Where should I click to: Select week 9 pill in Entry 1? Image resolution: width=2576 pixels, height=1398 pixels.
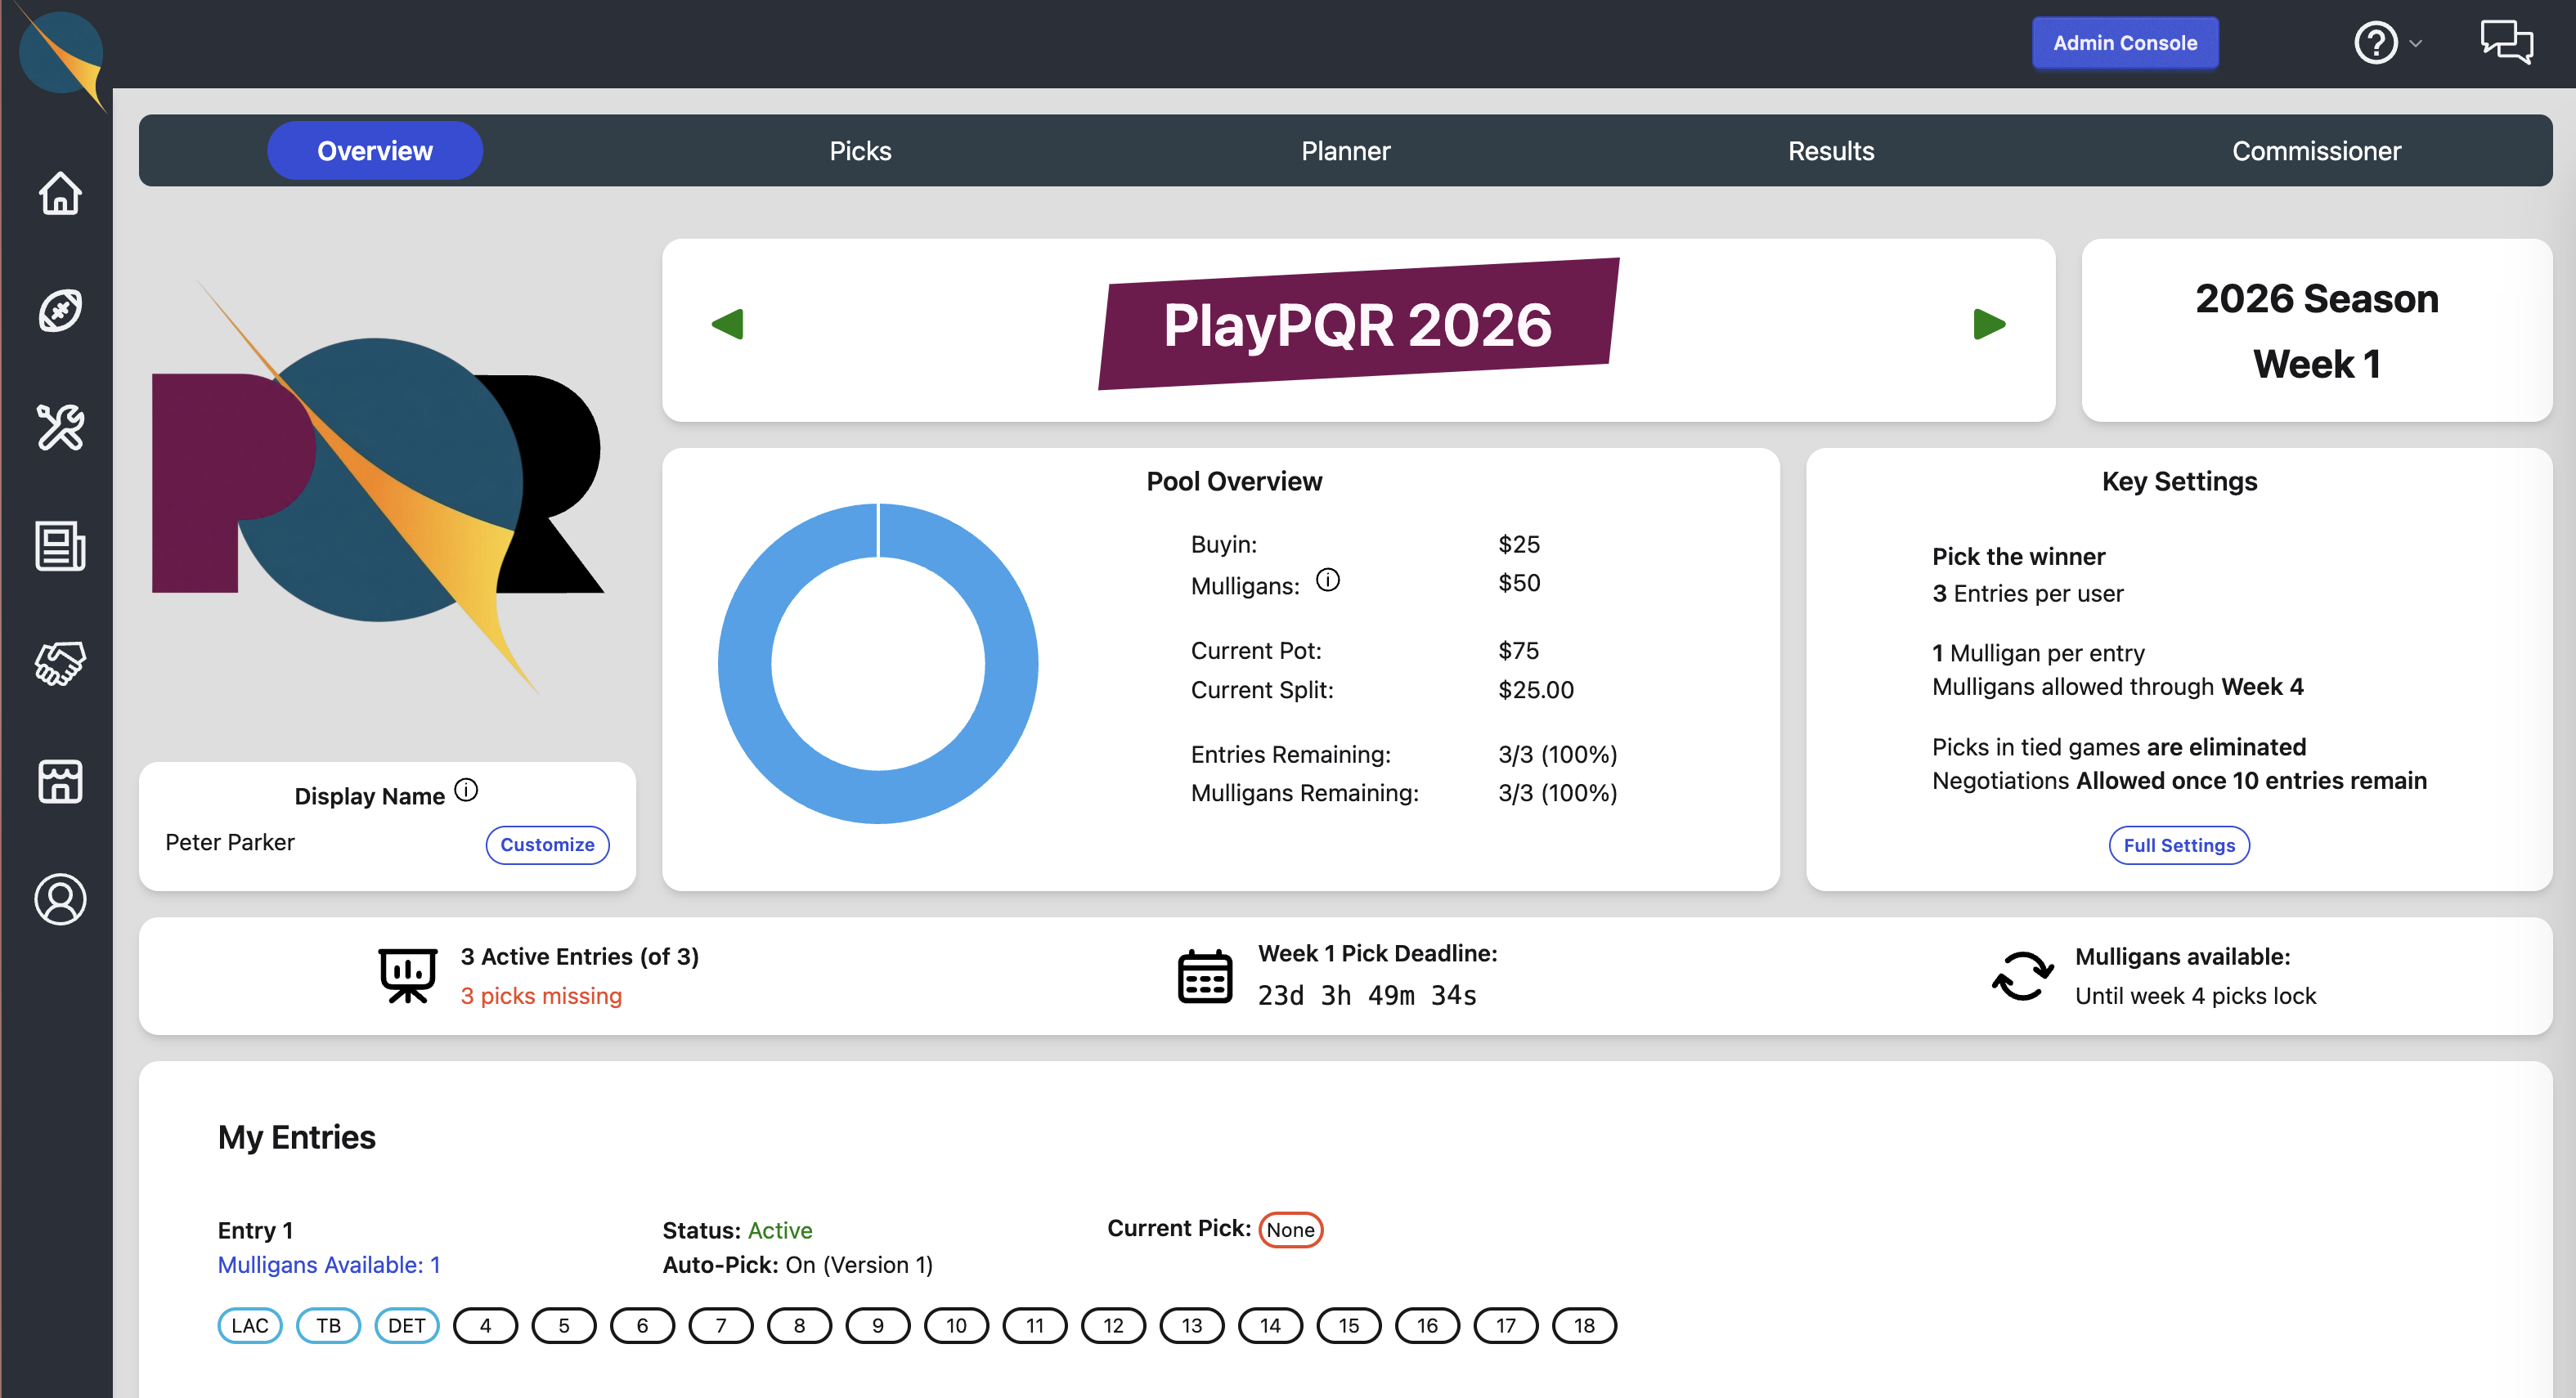[x=878, y=1326]
